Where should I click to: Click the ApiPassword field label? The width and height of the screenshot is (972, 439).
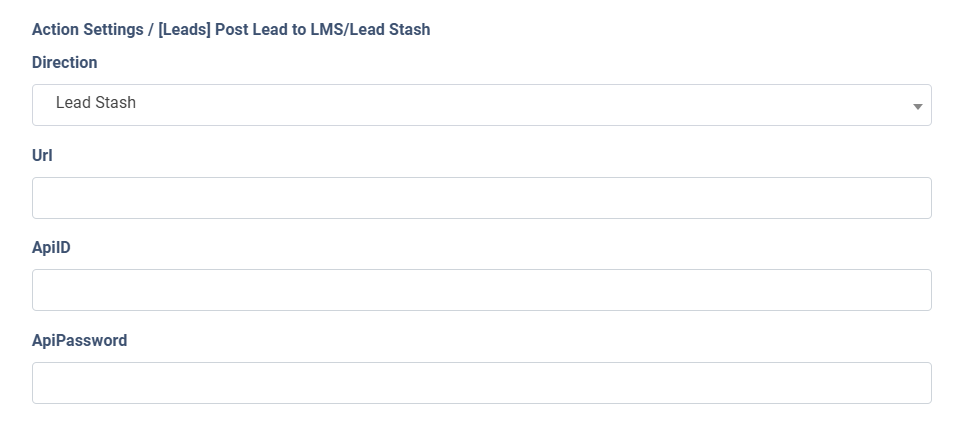coord(79,340)
